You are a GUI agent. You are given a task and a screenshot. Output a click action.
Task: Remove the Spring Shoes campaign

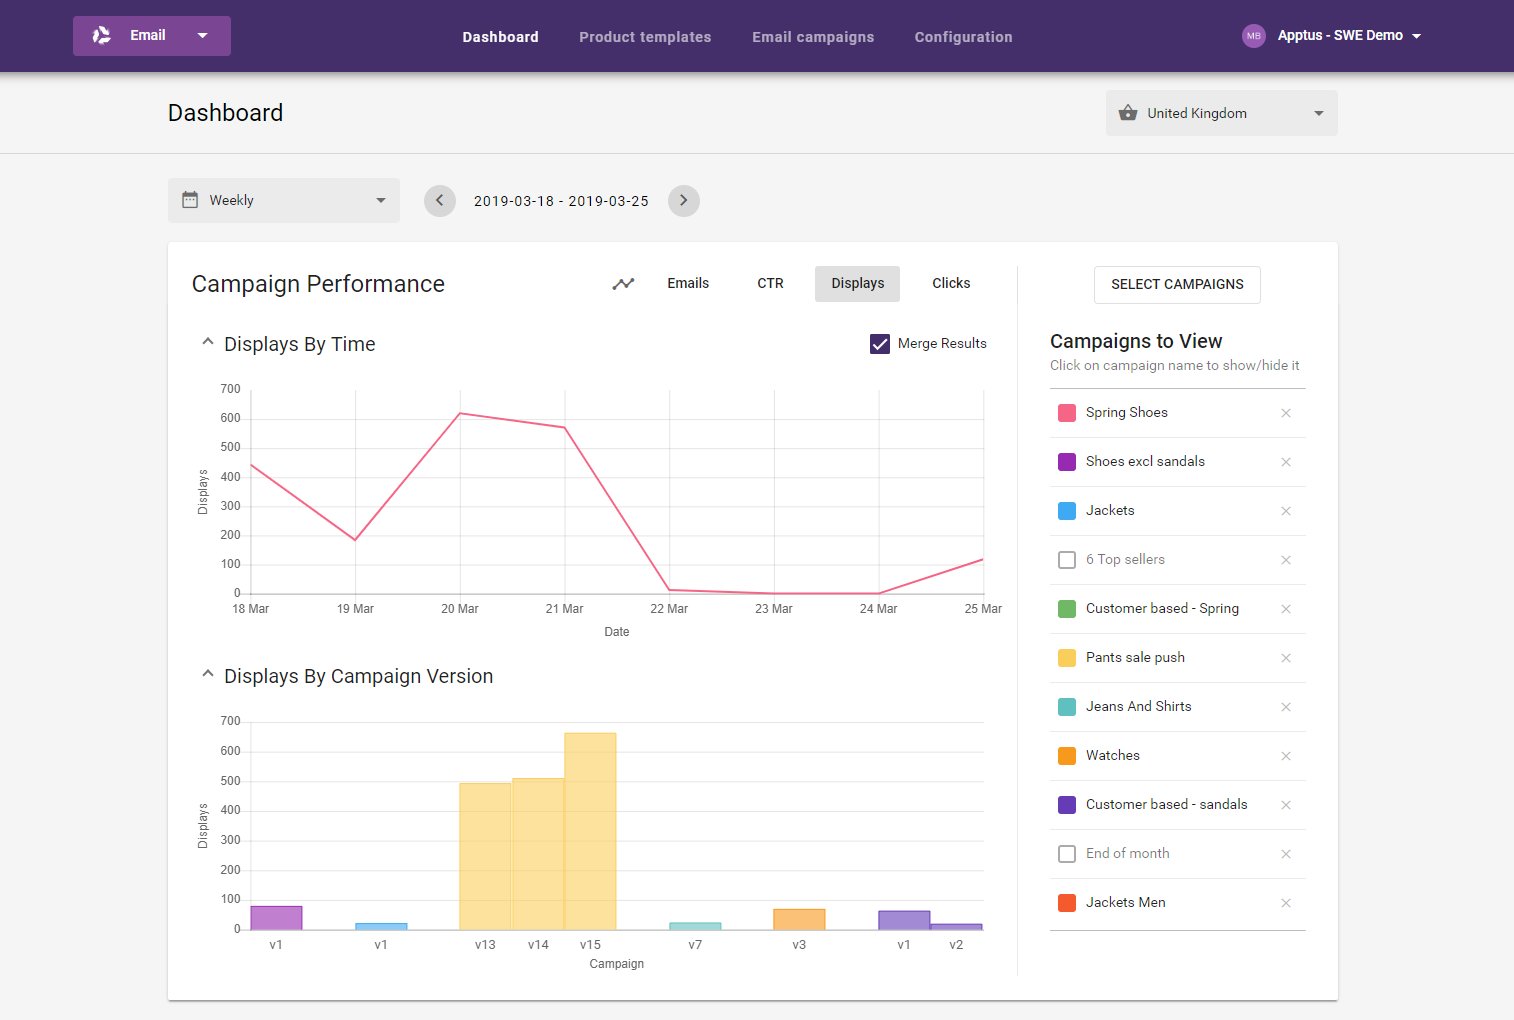click(x=1286, y=413)
